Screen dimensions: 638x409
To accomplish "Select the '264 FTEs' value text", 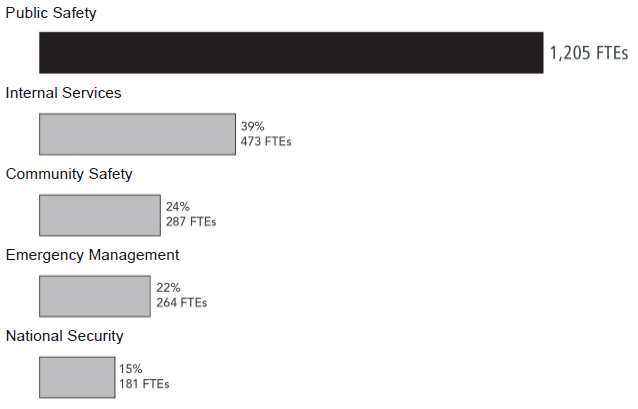I will (x=182, y=303).
